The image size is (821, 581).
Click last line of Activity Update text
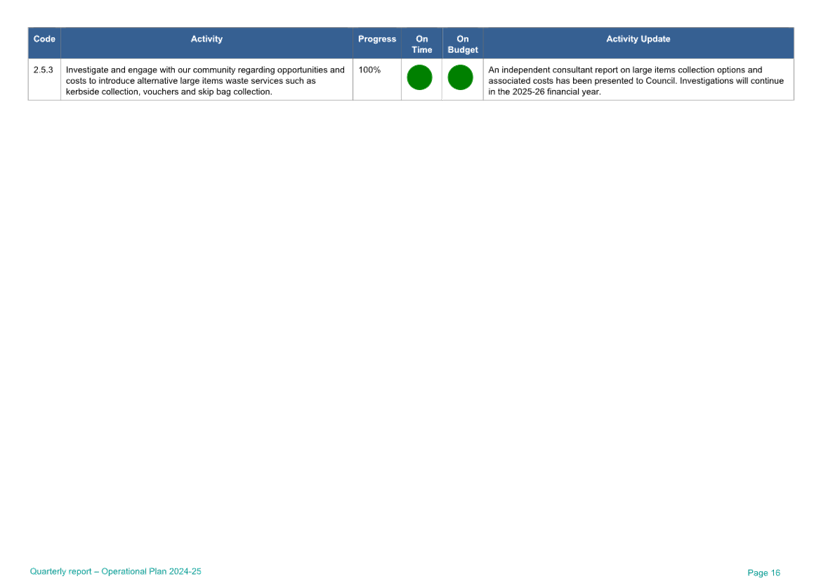pyautogui.click(x=544, y=91)
